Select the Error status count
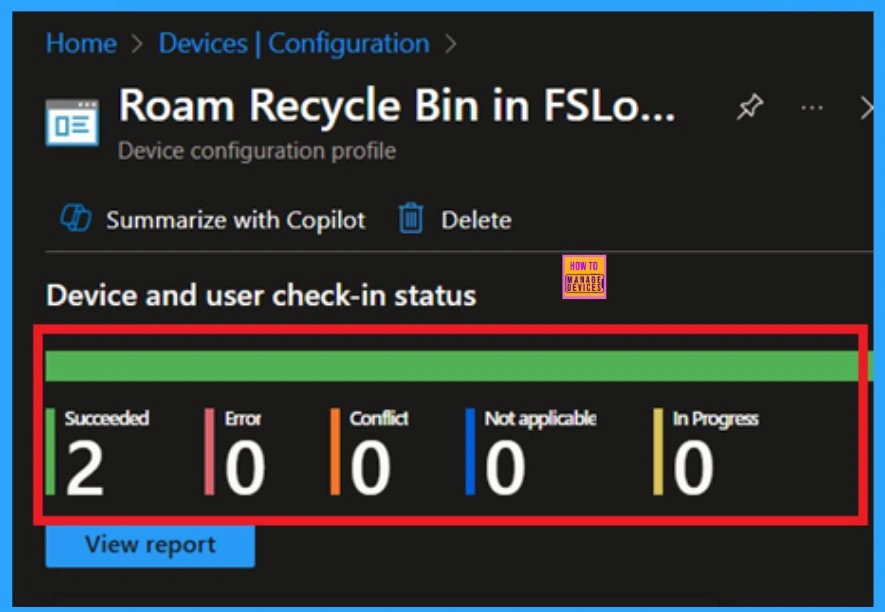This screenshot has height=612, width=885. point(244,469)
